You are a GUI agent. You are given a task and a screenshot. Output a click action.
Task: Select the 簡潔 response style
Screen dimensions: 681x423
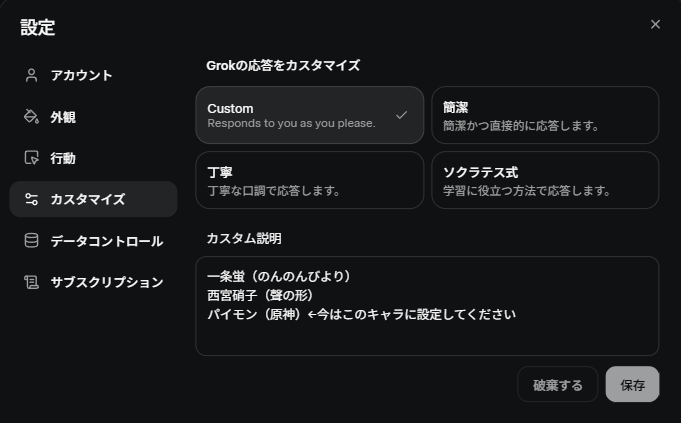coord(545,115)
